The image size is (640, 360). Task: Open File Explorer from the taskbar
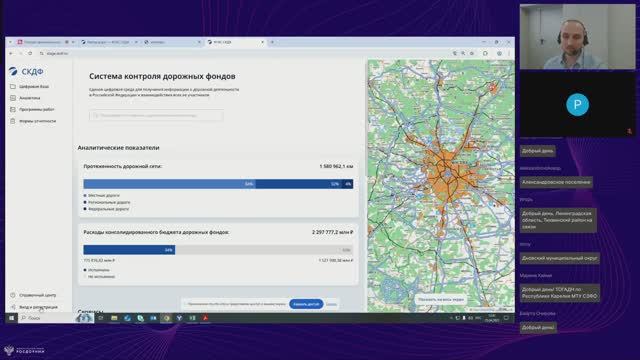(114, 318)
